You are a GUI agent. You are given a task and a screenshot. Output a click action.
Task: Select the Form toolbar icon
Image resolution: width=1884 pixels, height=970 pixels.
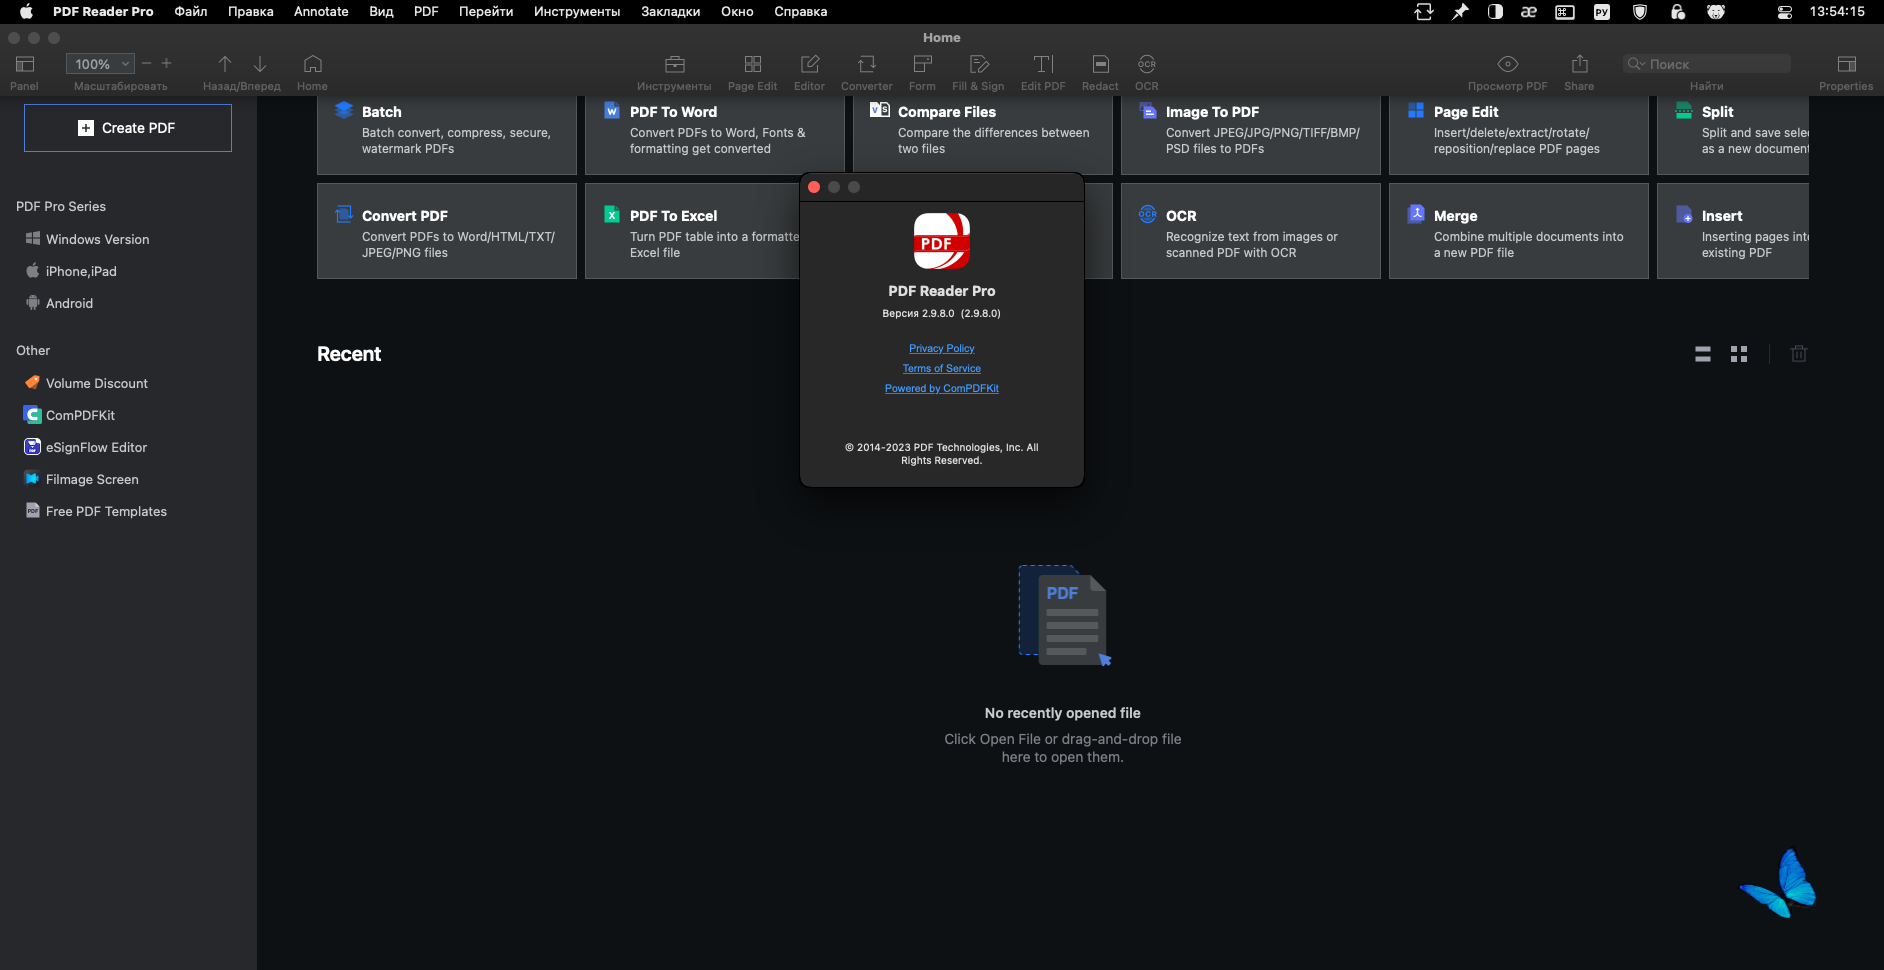tap(923, 64)
